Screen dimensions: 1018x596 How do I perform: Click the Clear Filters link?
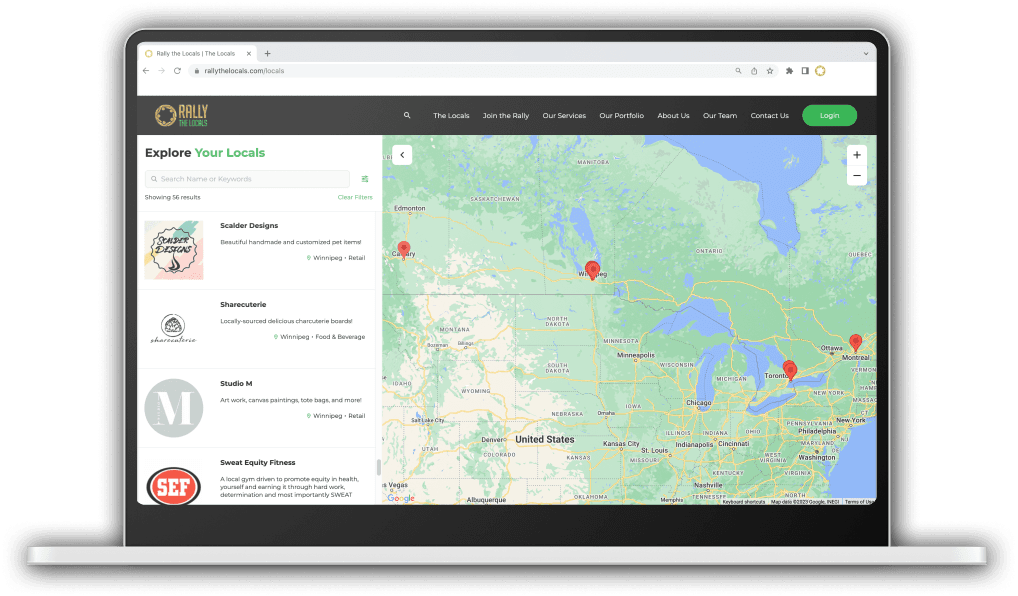pos(354,197)
